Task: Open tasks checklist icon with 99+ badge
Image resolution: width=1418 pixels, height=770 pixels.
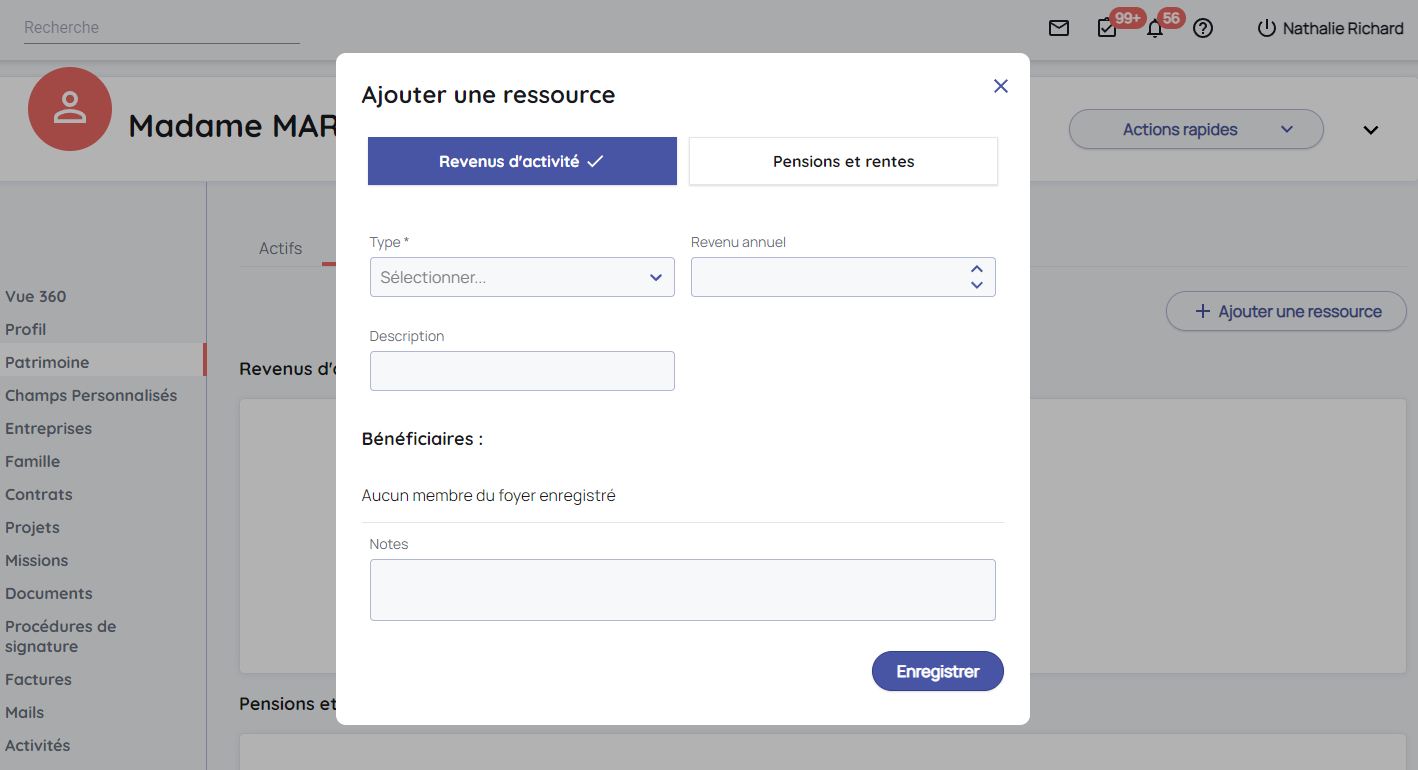Action: click(x=1107, y=28)
